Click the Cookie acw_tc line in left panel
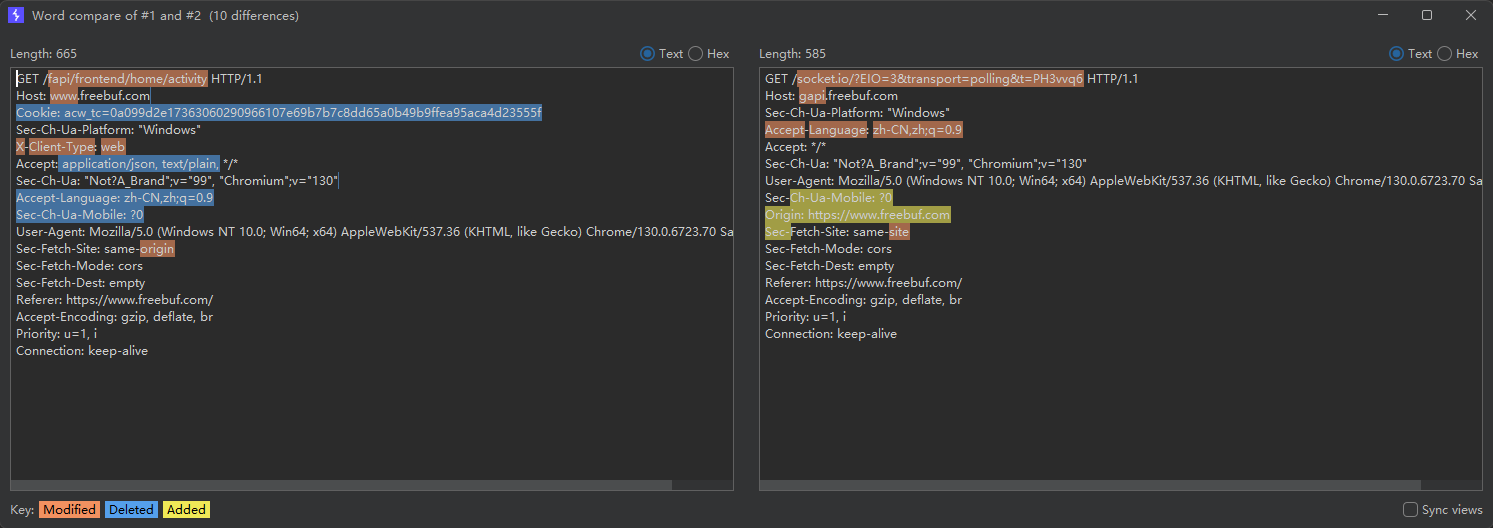Image resolution: width=1493 pixels, height=528 pixels. click(279, 113)
